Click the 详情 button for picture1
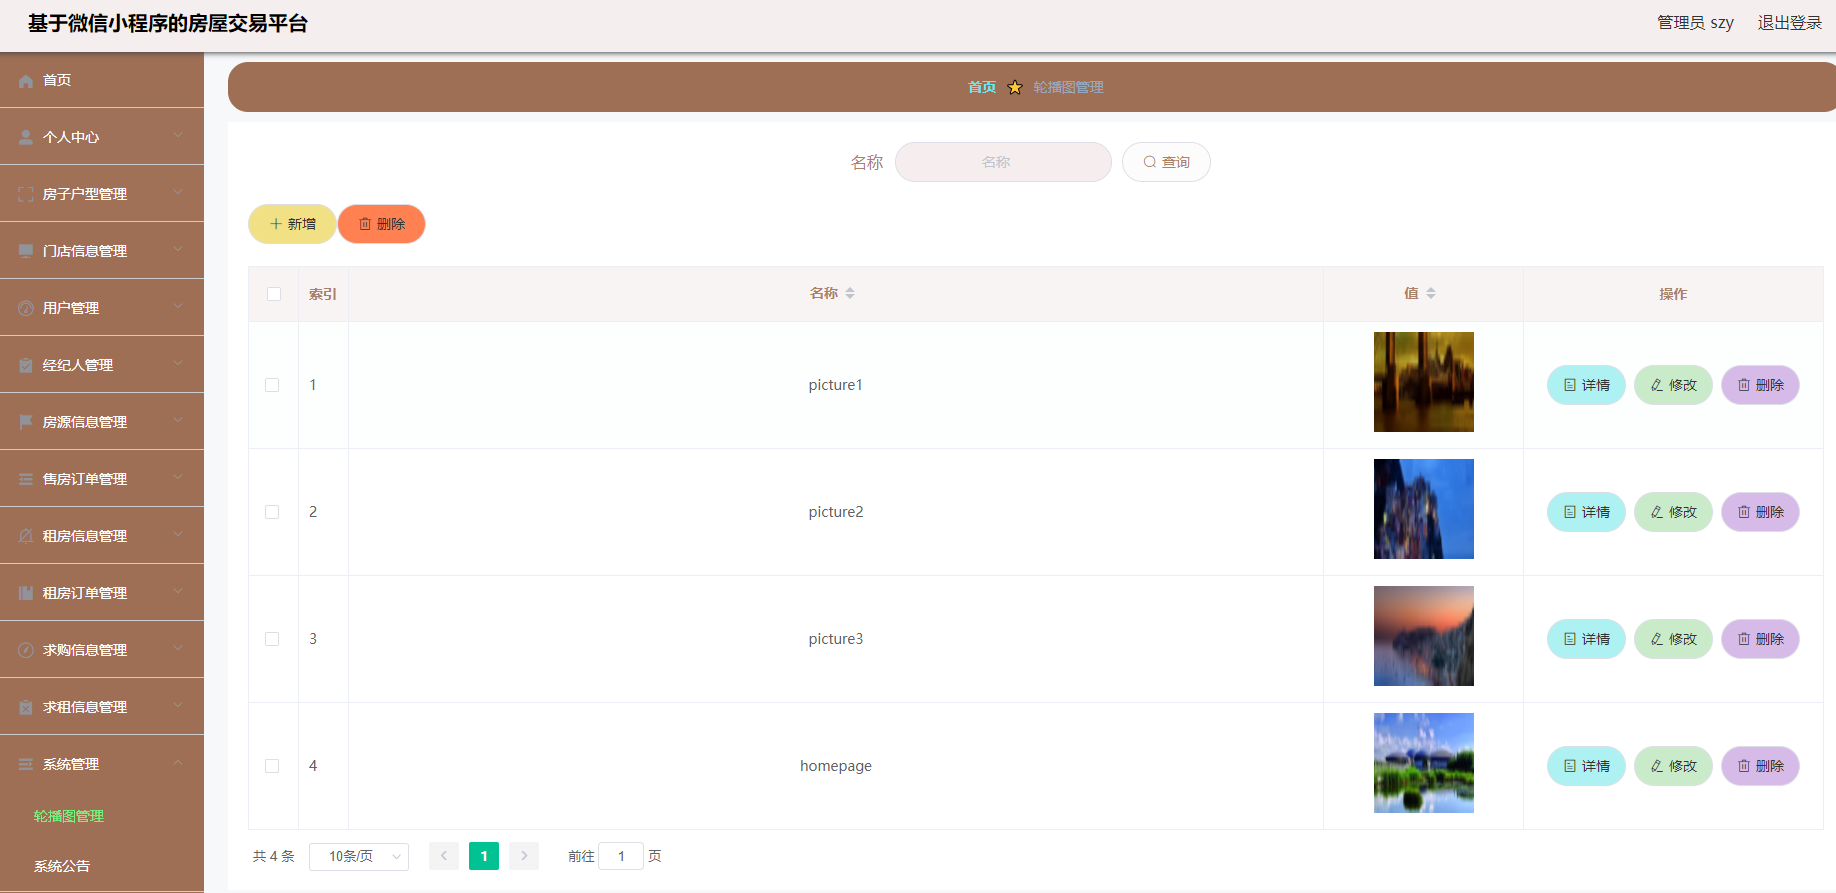This screenshot has height=893, width=1836. [1586, 385]
